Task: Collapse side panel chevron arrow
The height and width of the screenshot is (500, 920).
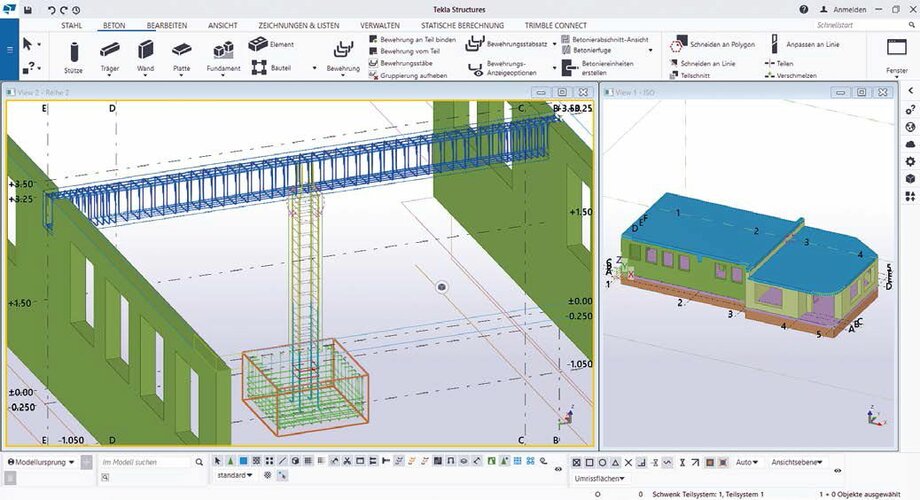Action: click(910, 91)
